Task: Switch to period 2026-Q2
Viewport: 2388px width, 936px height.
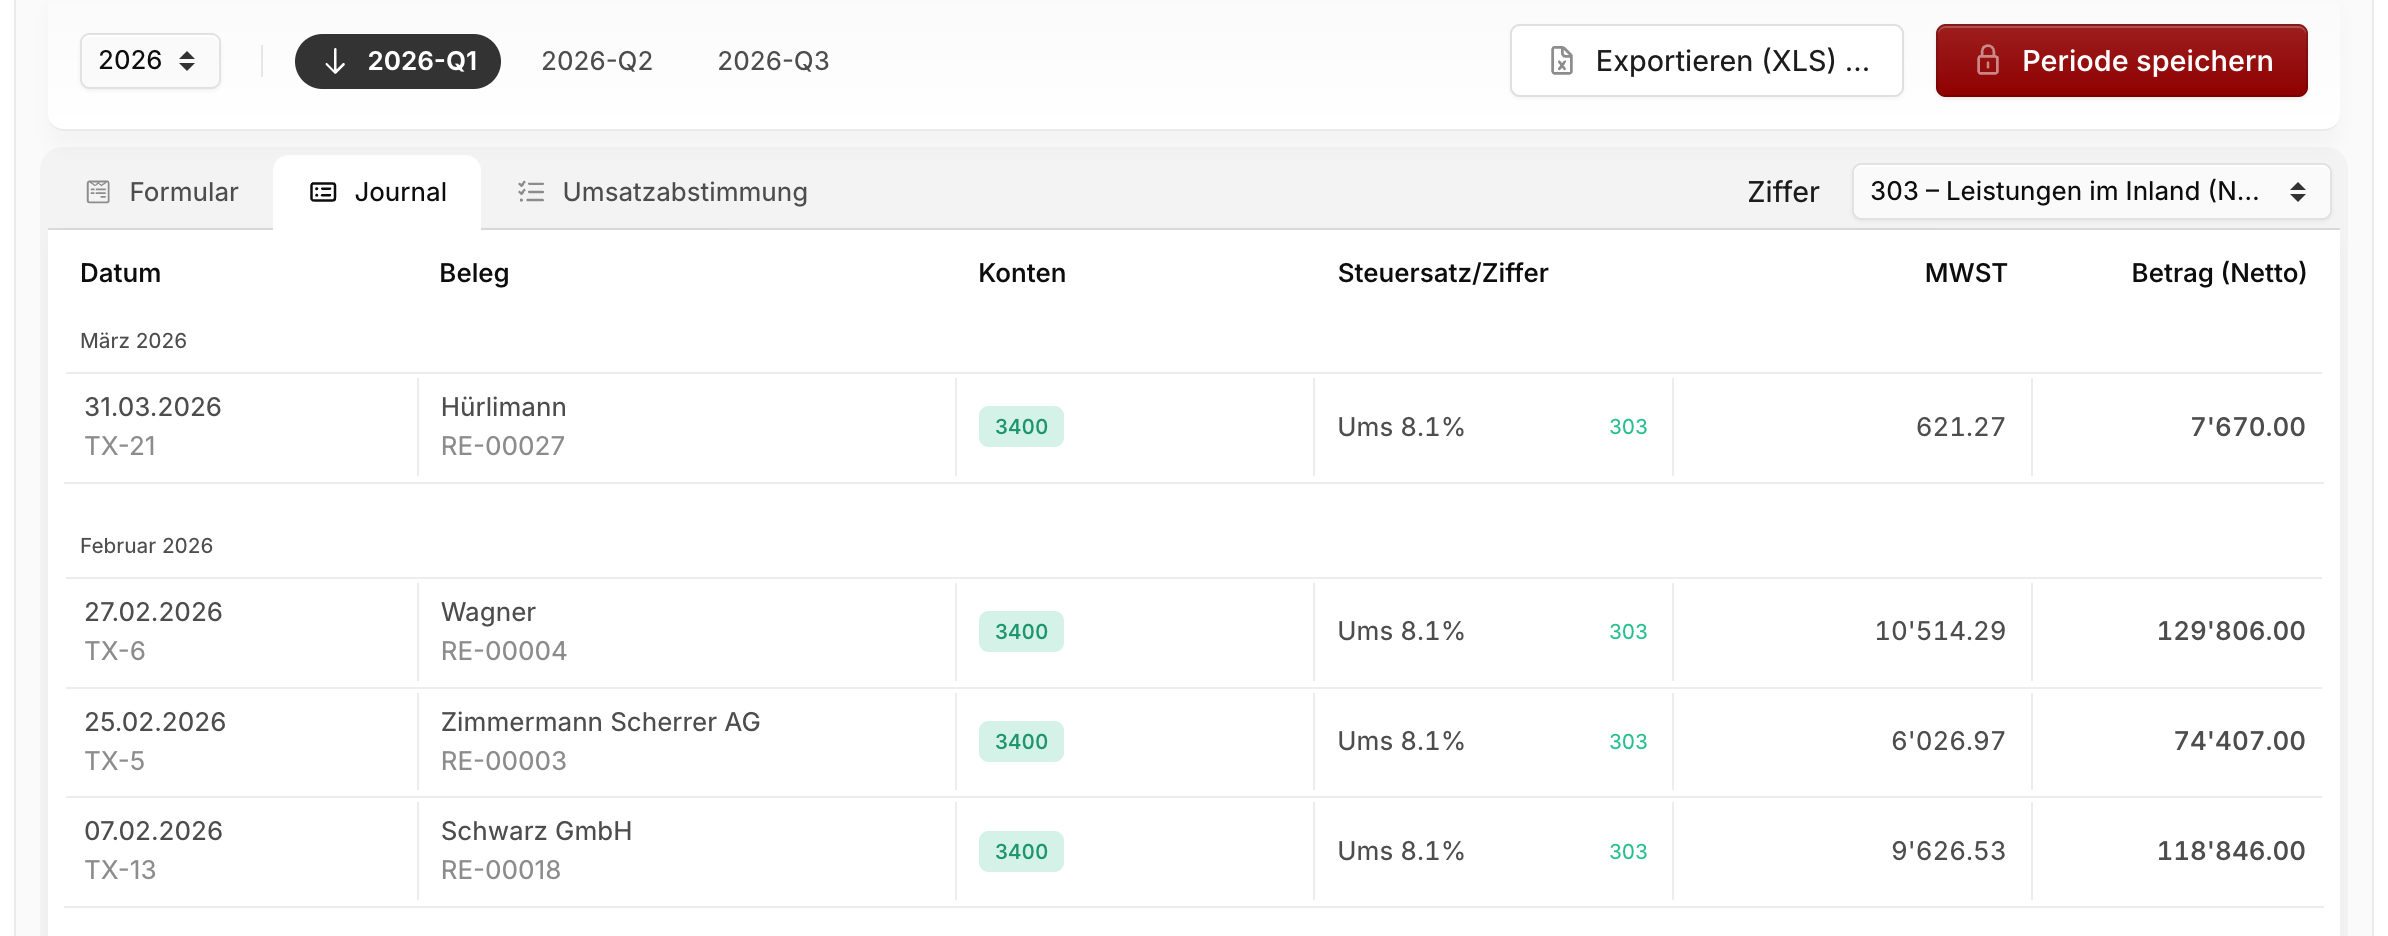Action: click(597, 61)
